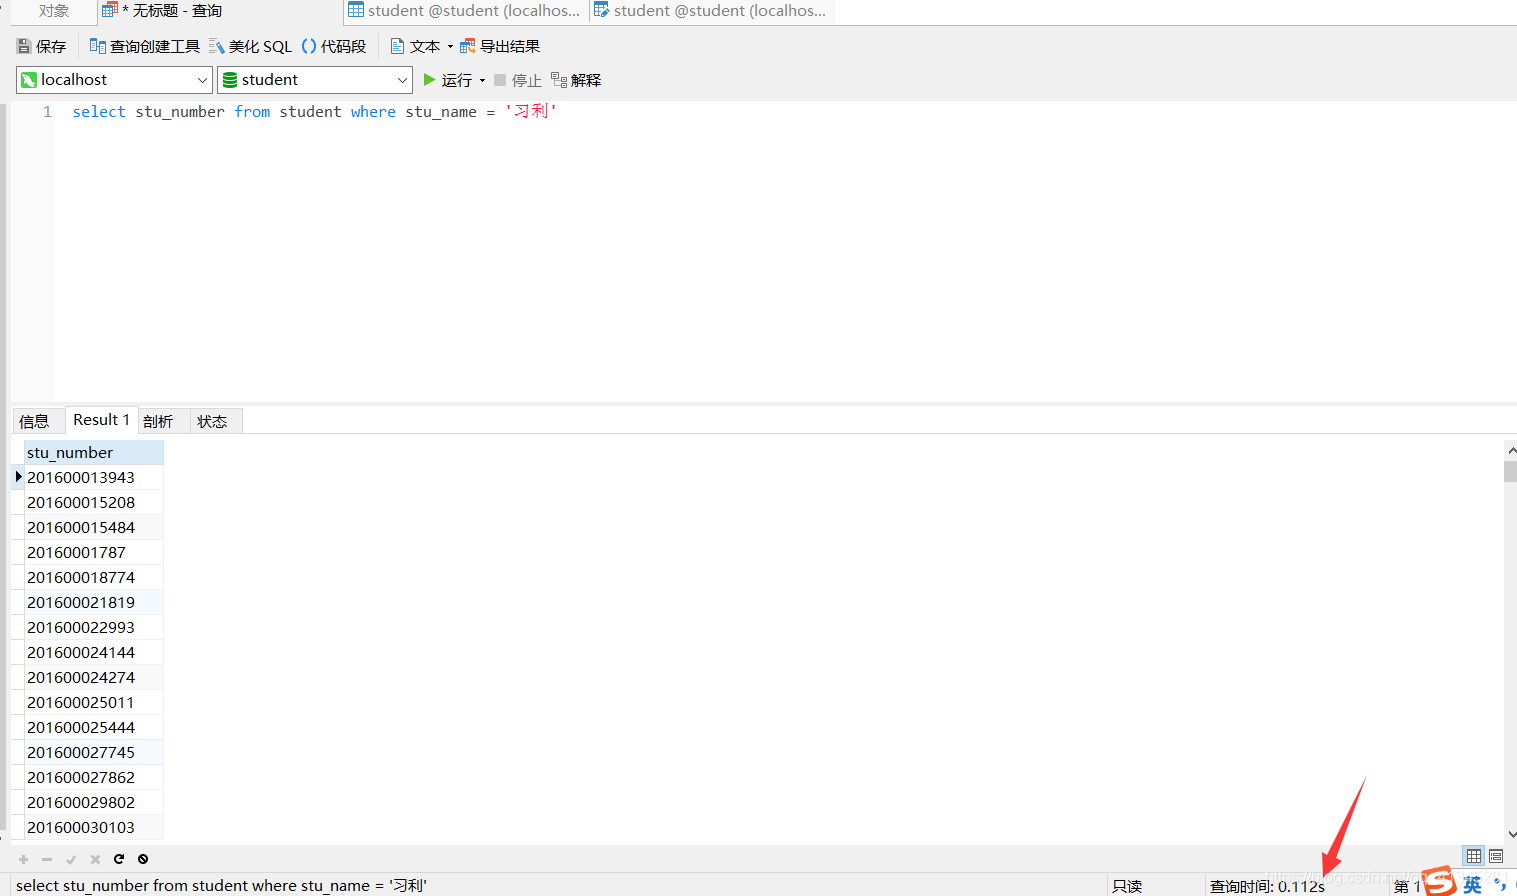
Task: Delete record with minus icon
Action: coord(47,859)
